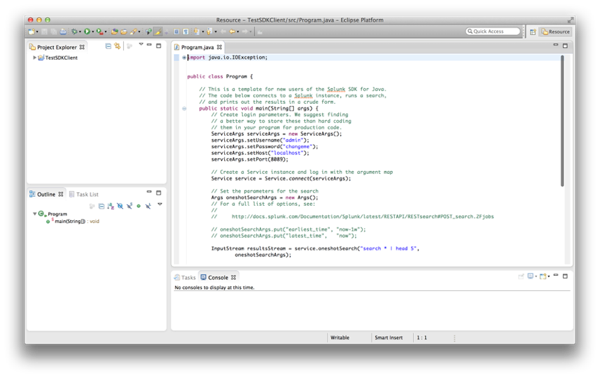Open the Outline View Menu triangle
The height and width of the screenshot is (378, 600).
pos(160,204)
